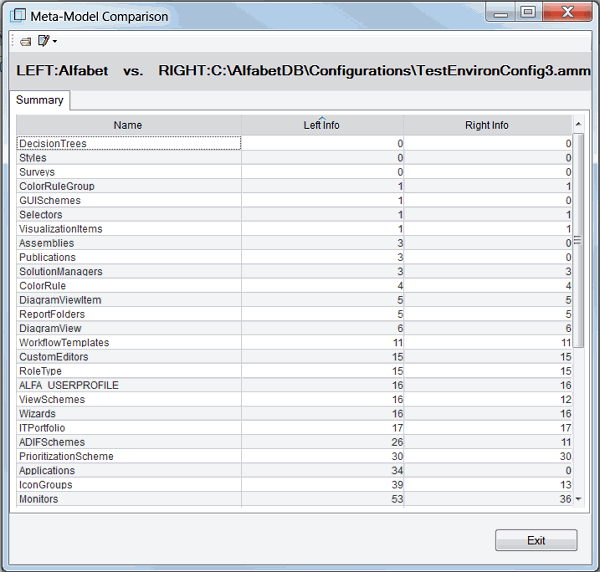This screenshot has height=572, width=600.
Task: Minimize the Meta-Model Comparison window
Action: (500, 12)
